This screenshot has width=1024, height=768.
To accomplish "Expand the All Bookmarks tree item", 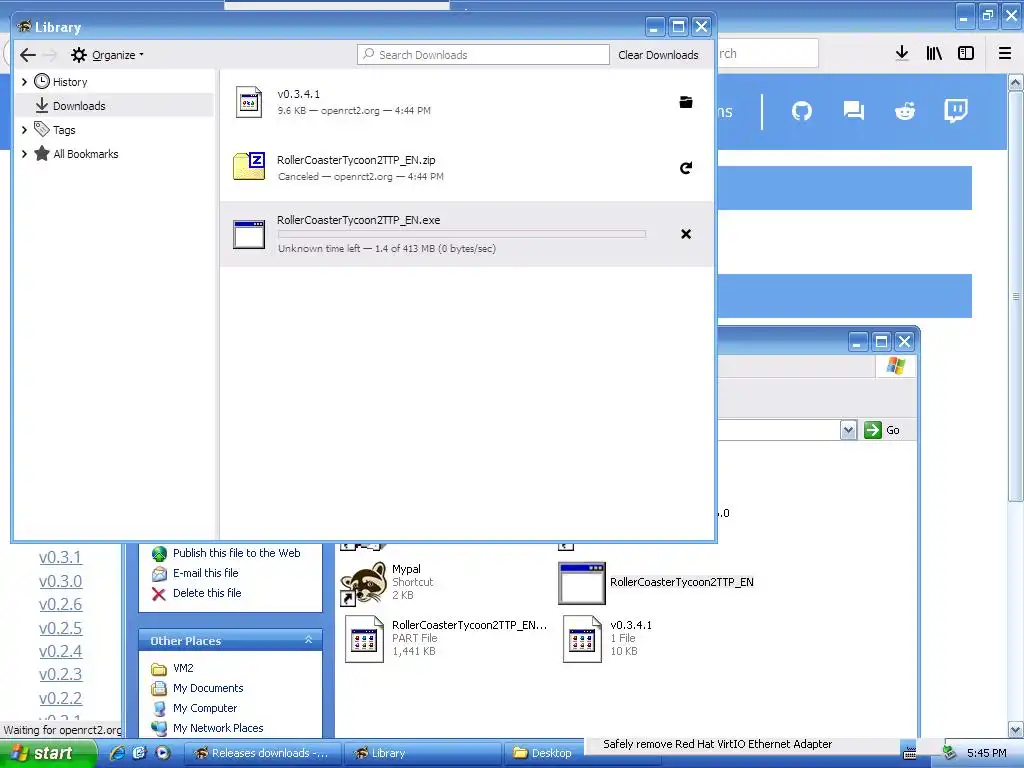I will 24,154.
